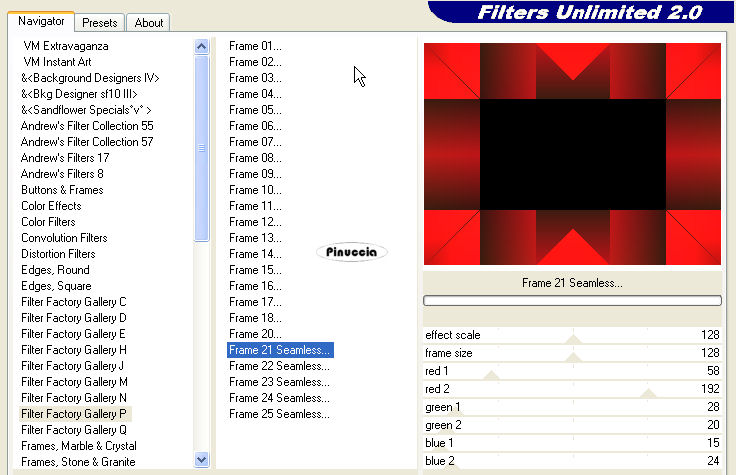This screenshot has width=736, height=475.
Task: Choose the Frame 21 Seamless... filter
Action: coord(280,350)
